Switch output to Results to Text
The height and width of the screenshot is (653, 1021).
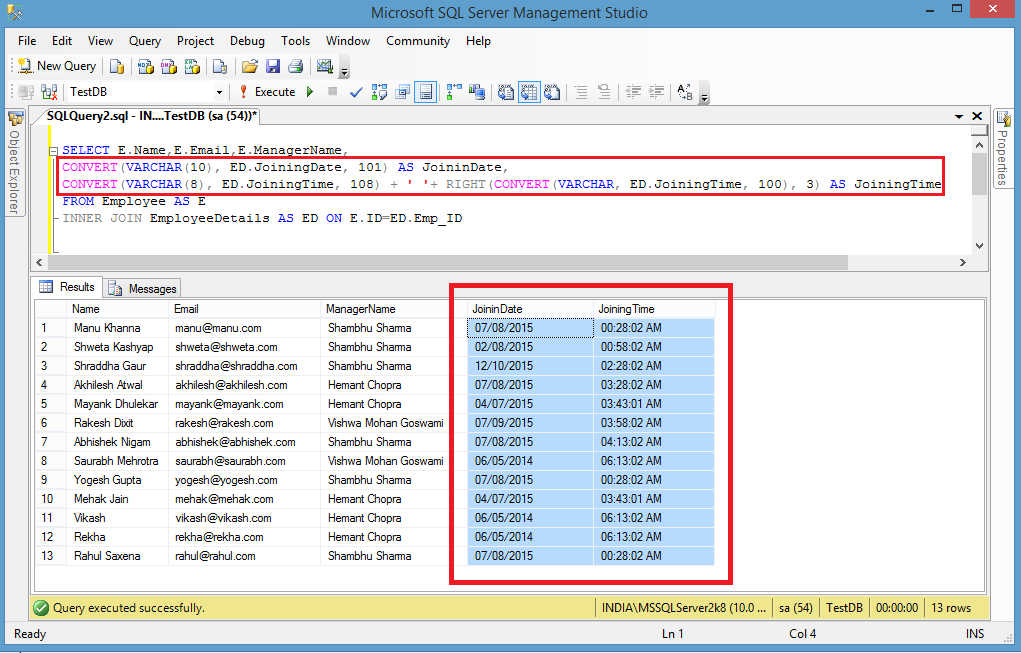pyautogui.click(x=505, y=92)
